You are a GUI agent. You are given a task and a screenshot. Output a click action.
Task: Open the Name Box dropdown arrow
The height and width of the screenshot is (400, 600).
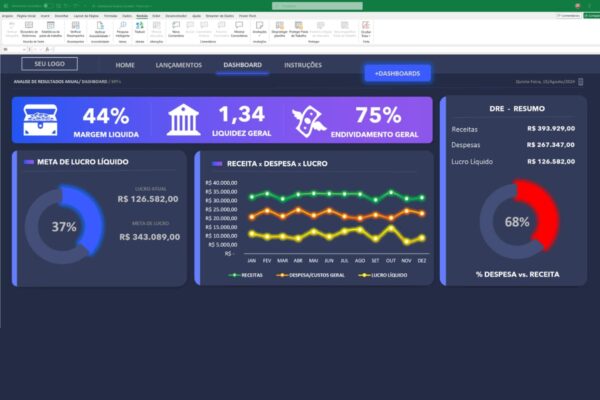coord(24,49)
